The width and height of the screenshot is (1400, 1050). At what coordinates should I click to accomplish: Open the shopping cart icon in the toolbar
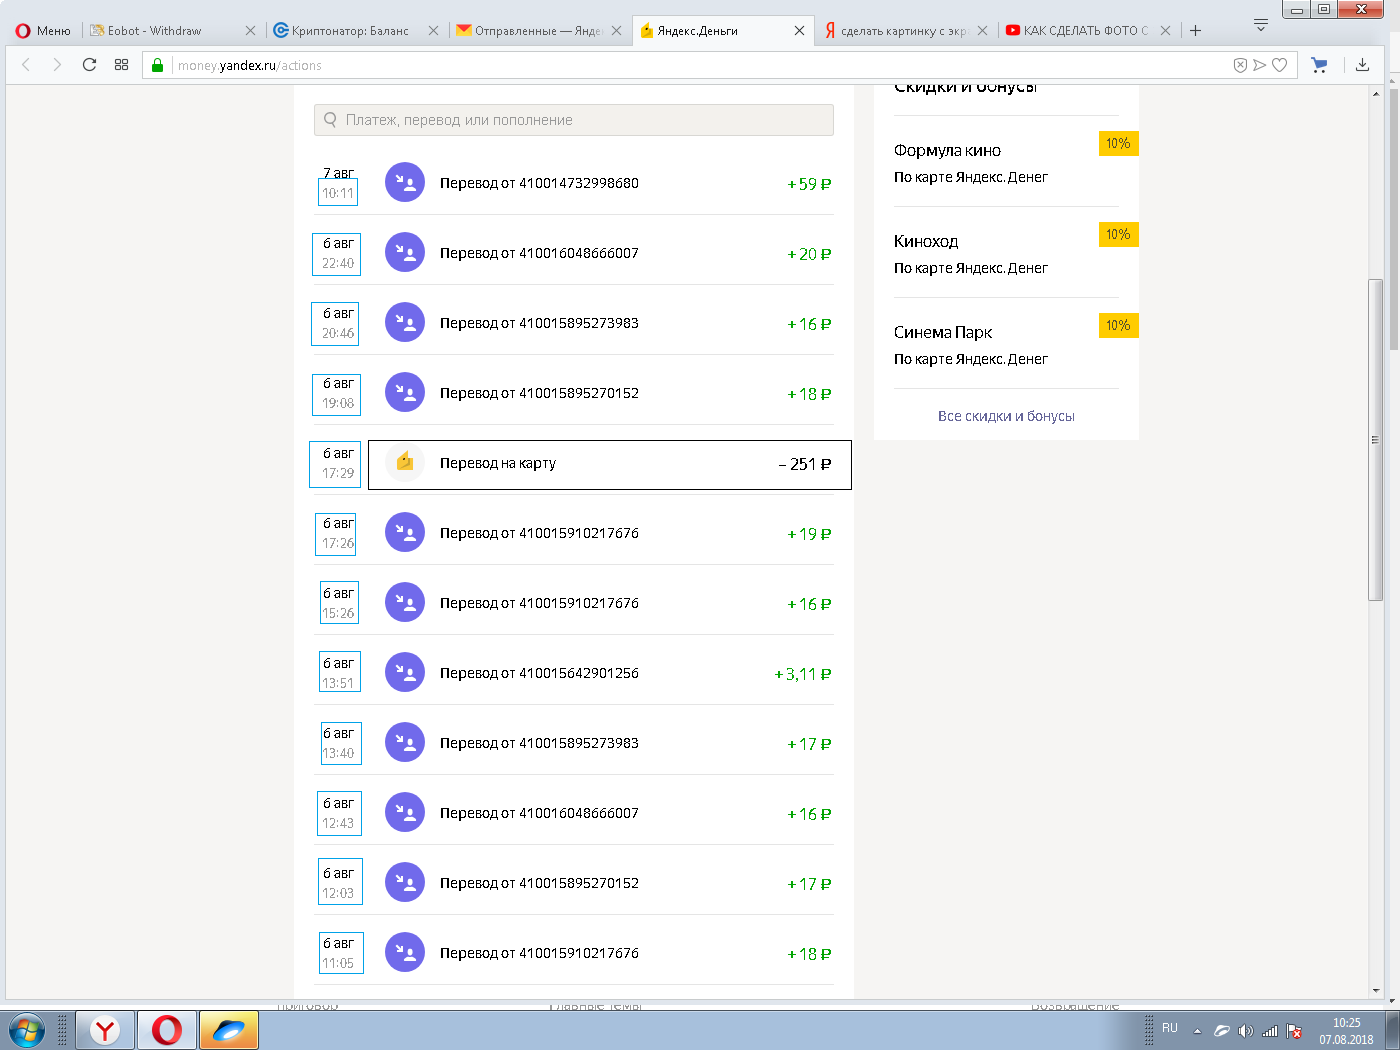pyautogui.click(x=1319, y=65)
